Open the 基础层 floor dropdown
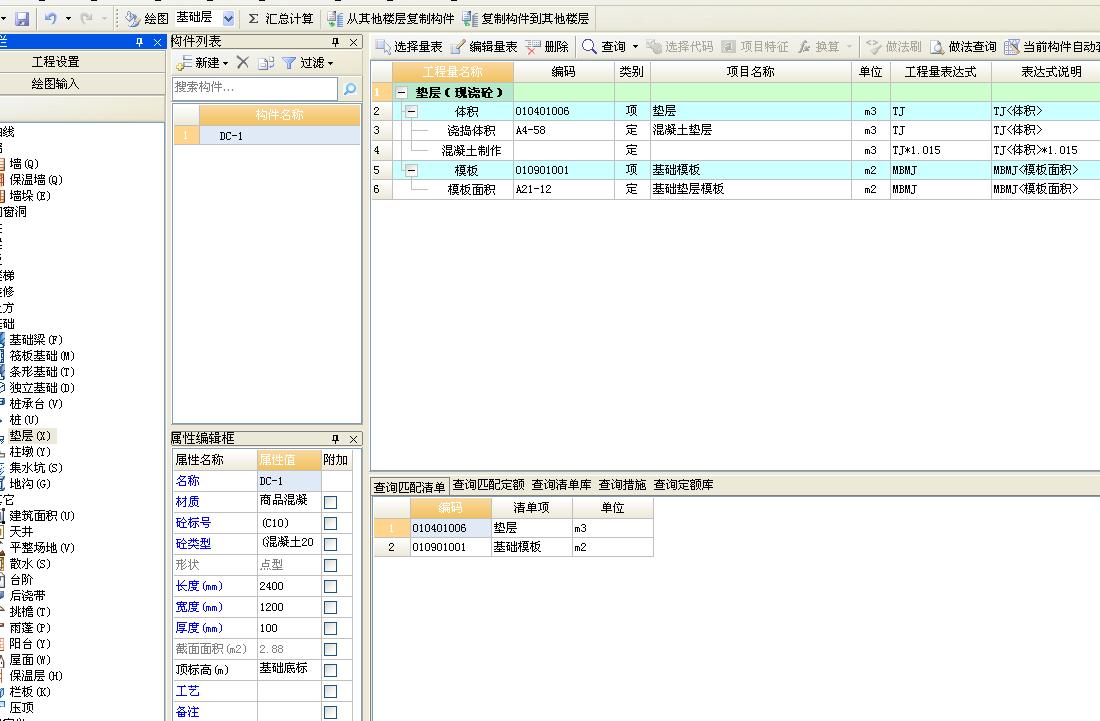Image resolution: width=1100 pixels, height=721 pixels. tap(229, 18)
